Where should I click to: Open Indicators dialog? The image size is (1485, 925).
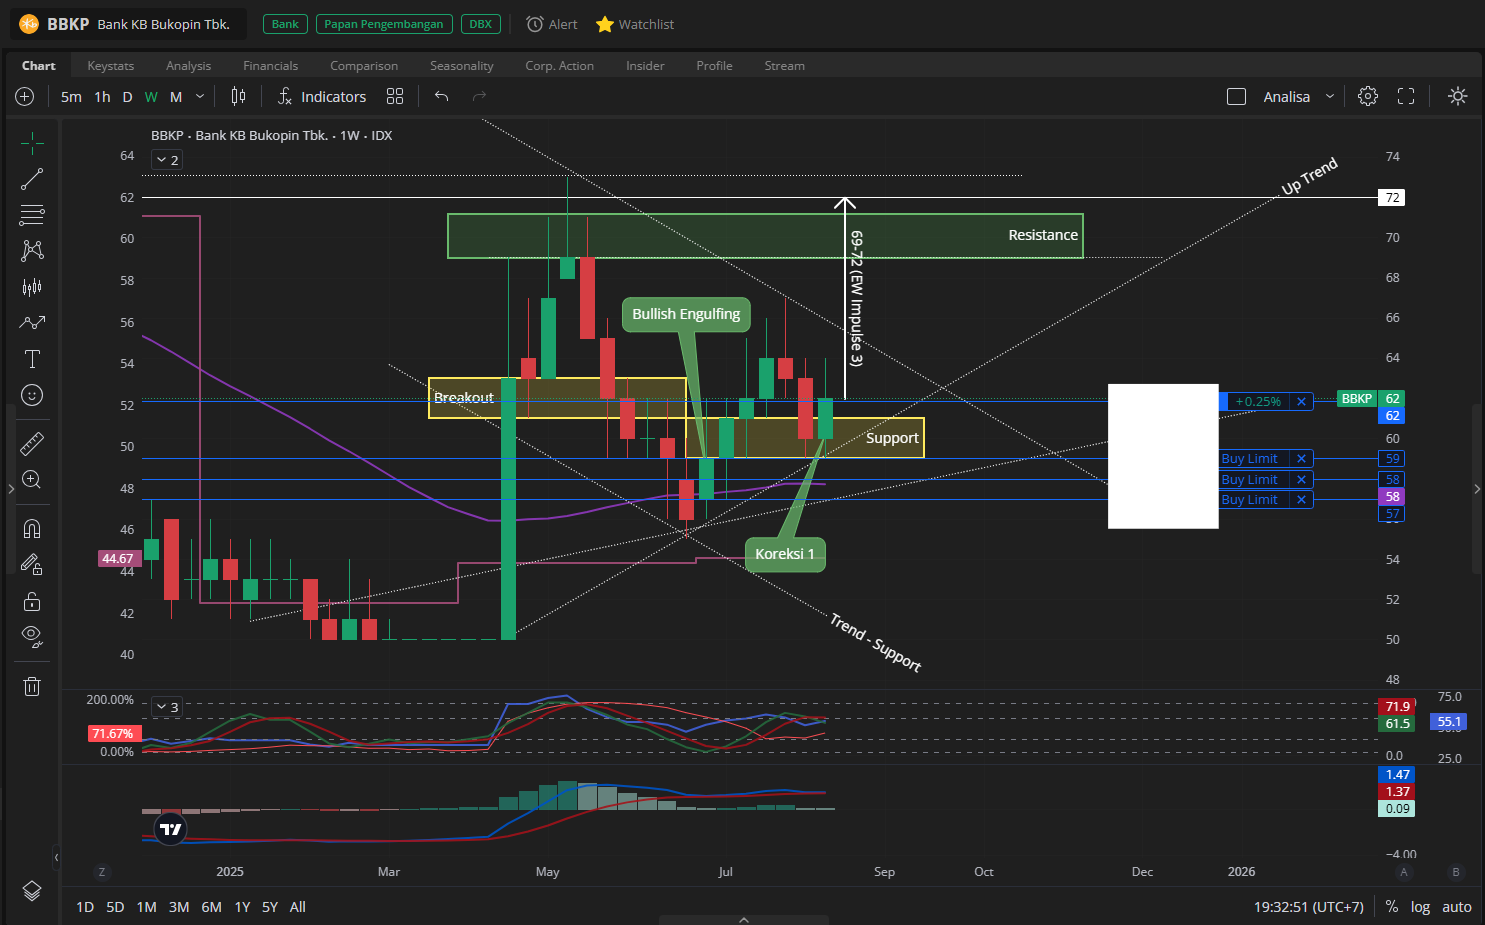point(322,96)
